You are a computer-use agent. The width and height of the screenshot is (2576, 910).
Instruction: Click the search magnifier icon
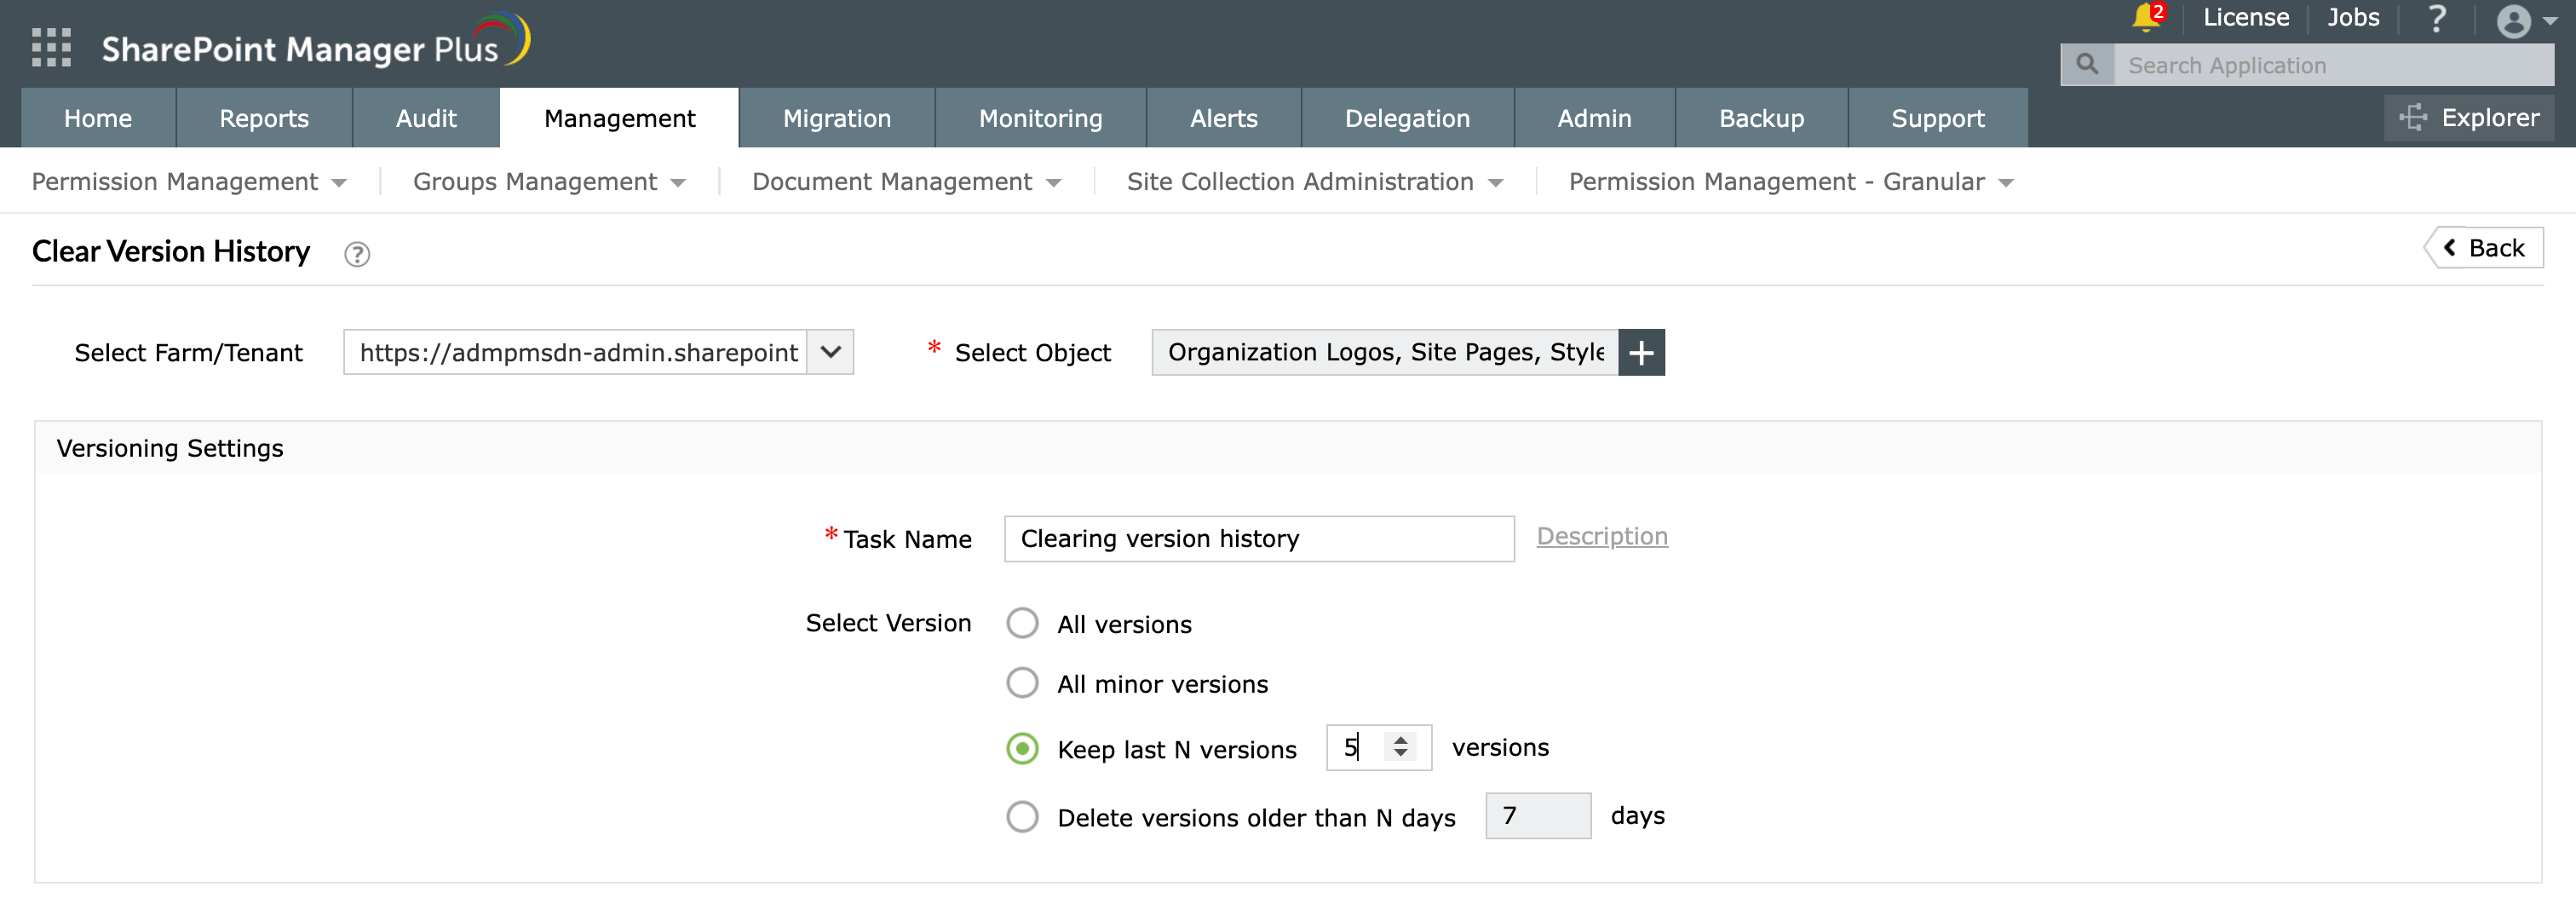pyautogui.click(x=2087, y=65)
